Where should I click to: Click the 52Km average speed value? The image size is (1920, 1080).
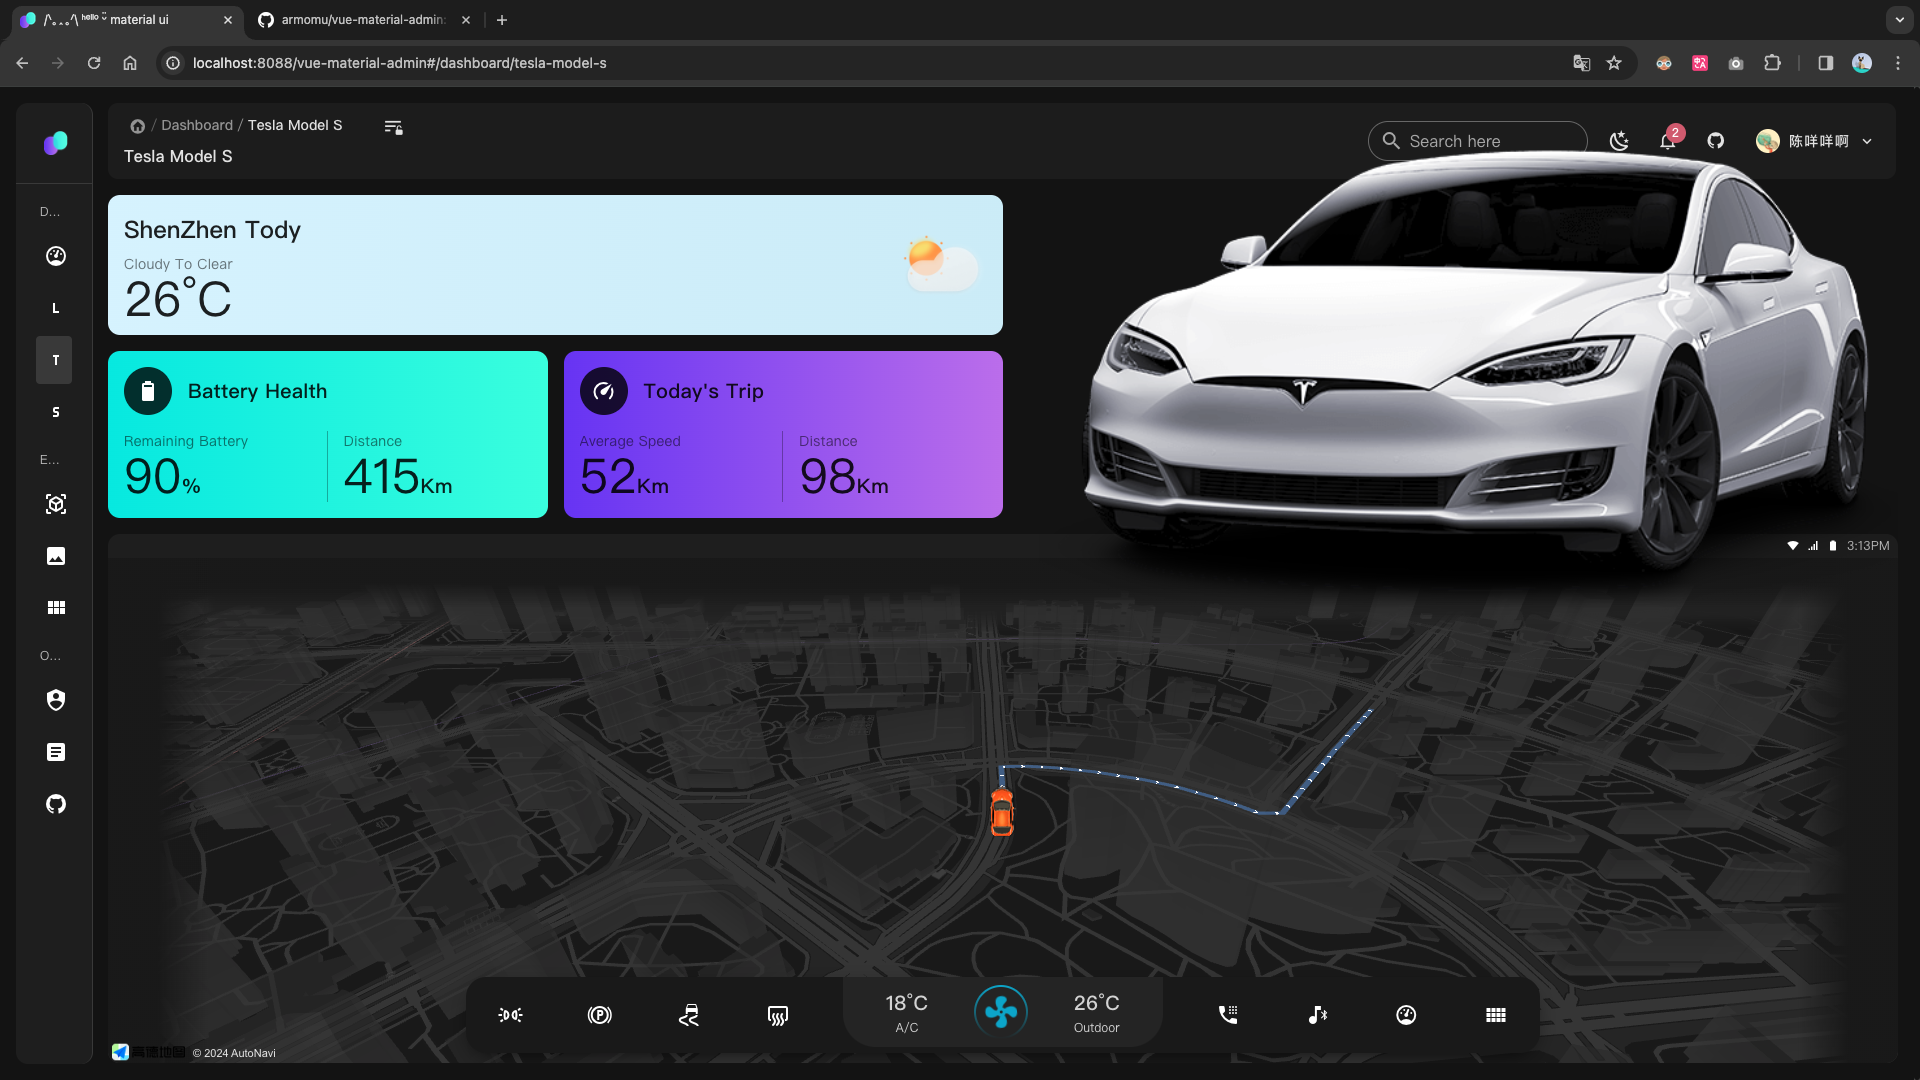click(x=624, y=477)
